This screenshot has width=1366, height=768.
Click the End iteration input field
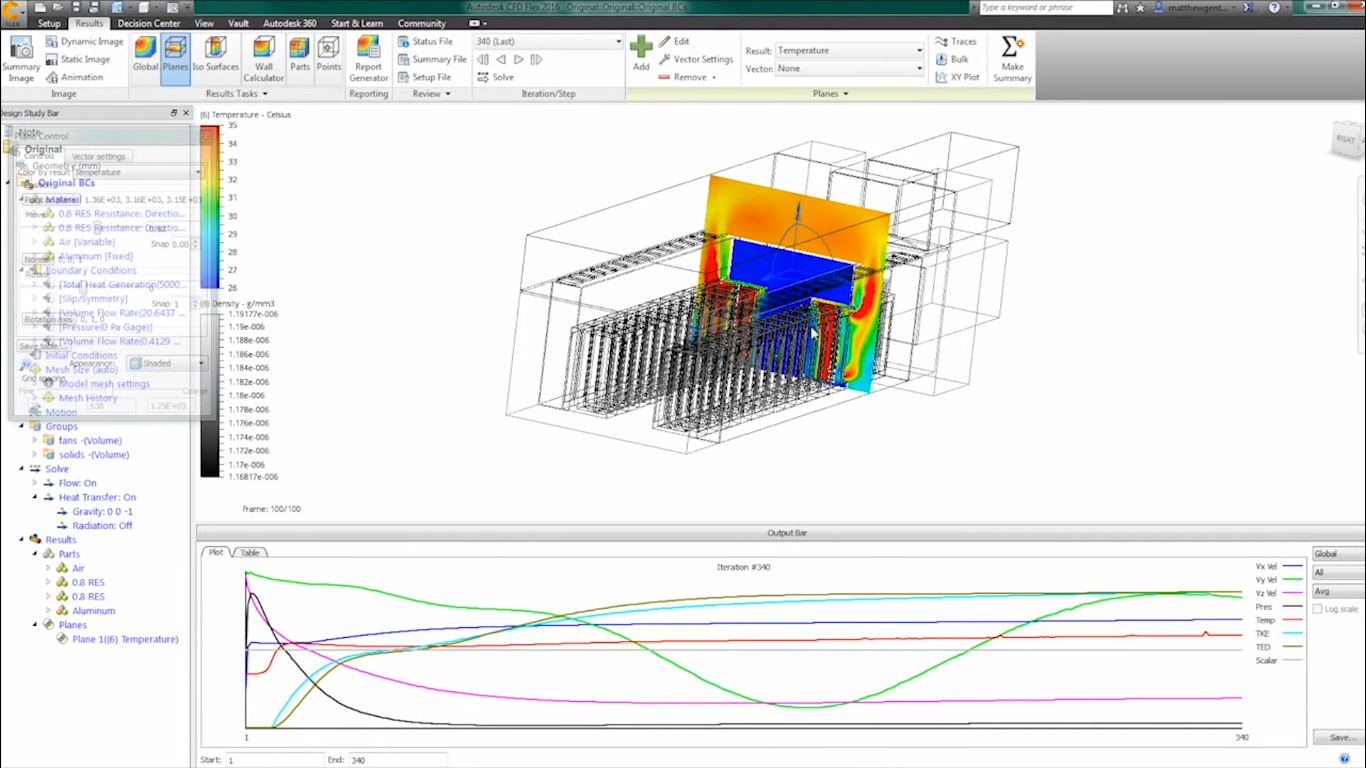[397, 760]
